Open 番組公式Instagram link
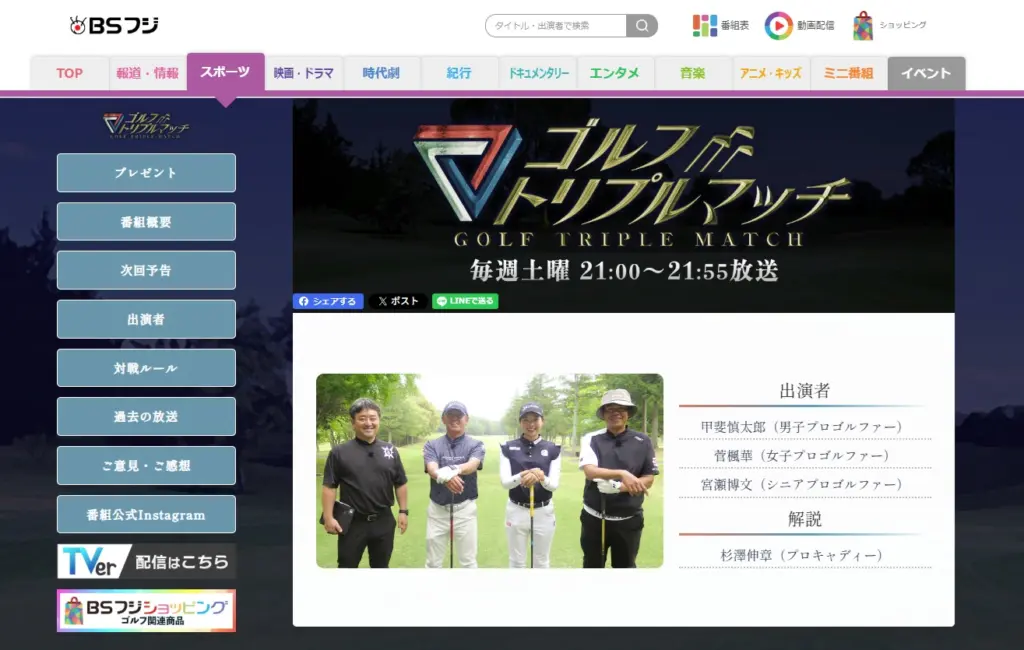This screenshot has width=1024, height=650. tap(146, 514)
